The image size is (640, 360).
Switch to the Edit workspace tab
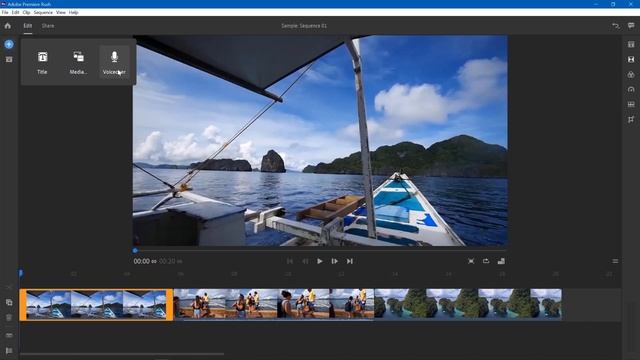click(x=27, y=26)
